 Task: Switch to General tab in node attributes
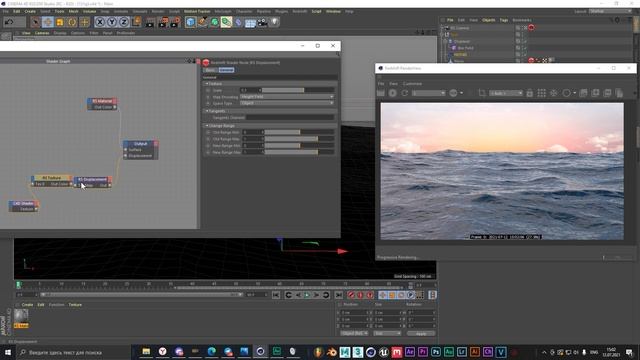[226, 70]
